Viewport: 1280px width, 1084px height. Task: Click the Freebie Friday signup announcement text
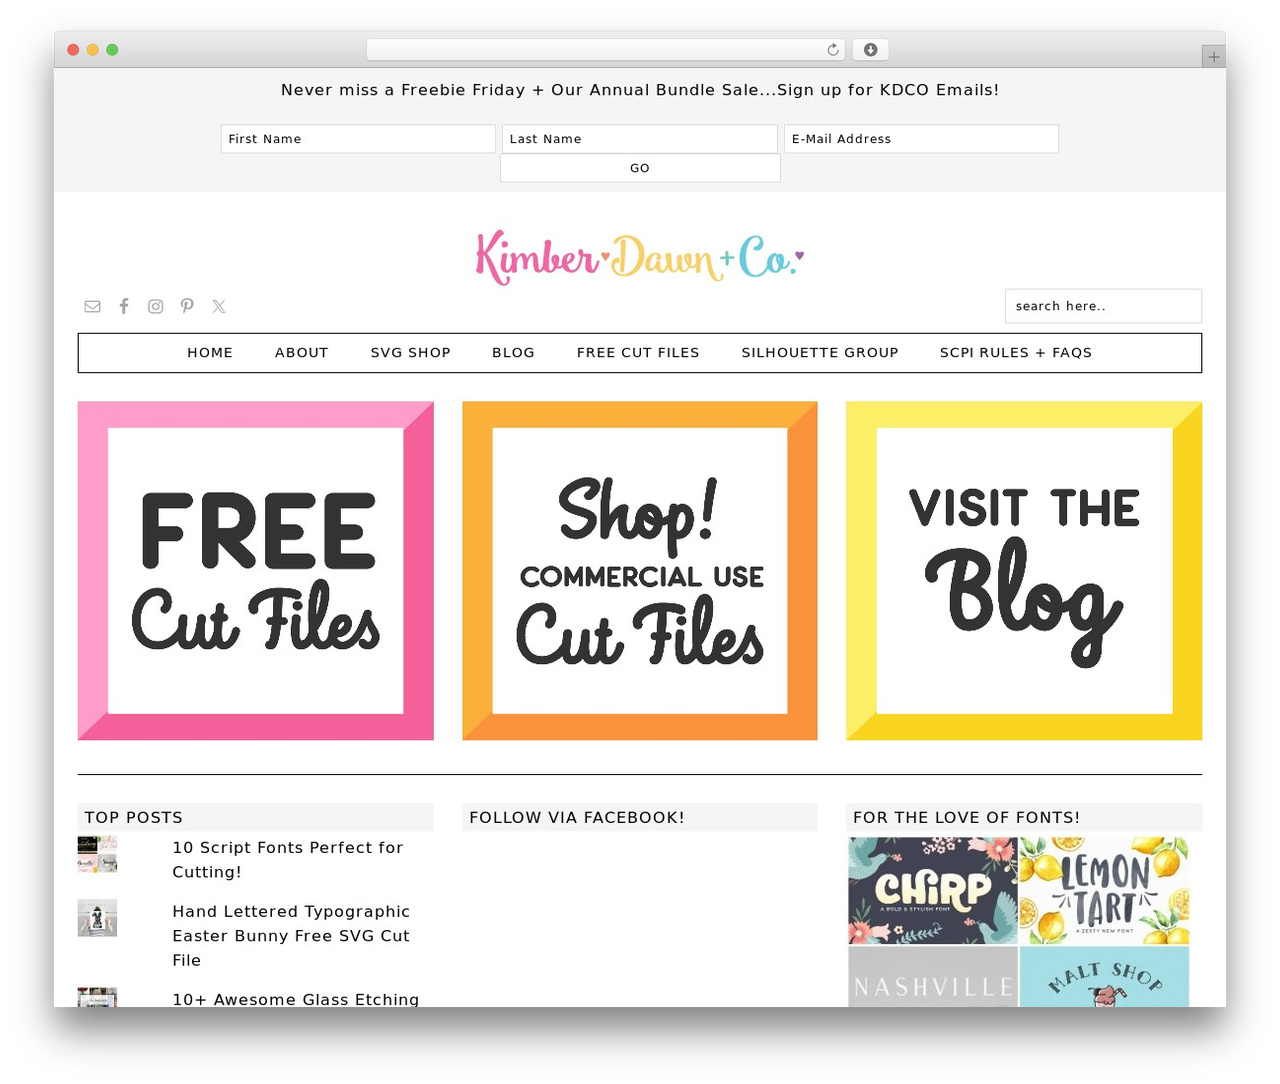(x=640, y=90)
